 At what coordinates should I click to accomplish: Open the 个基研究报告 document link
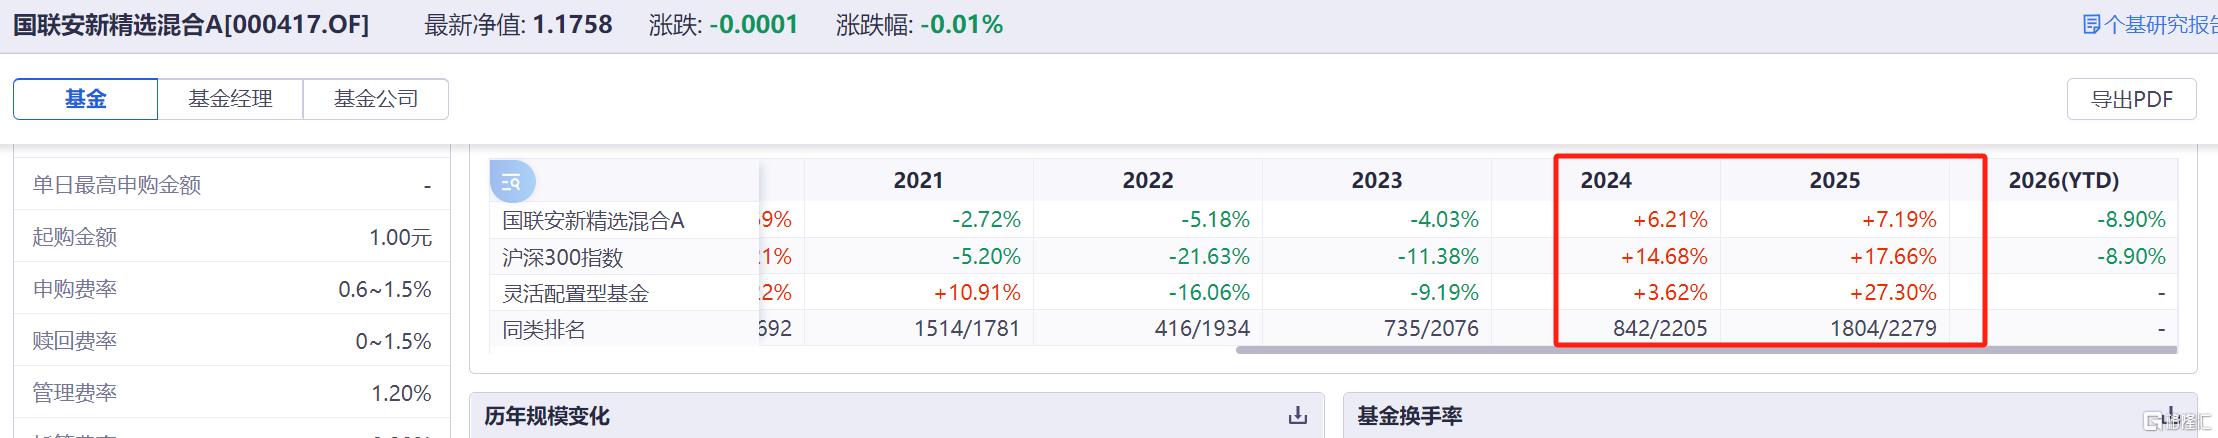pos(2150,25)
